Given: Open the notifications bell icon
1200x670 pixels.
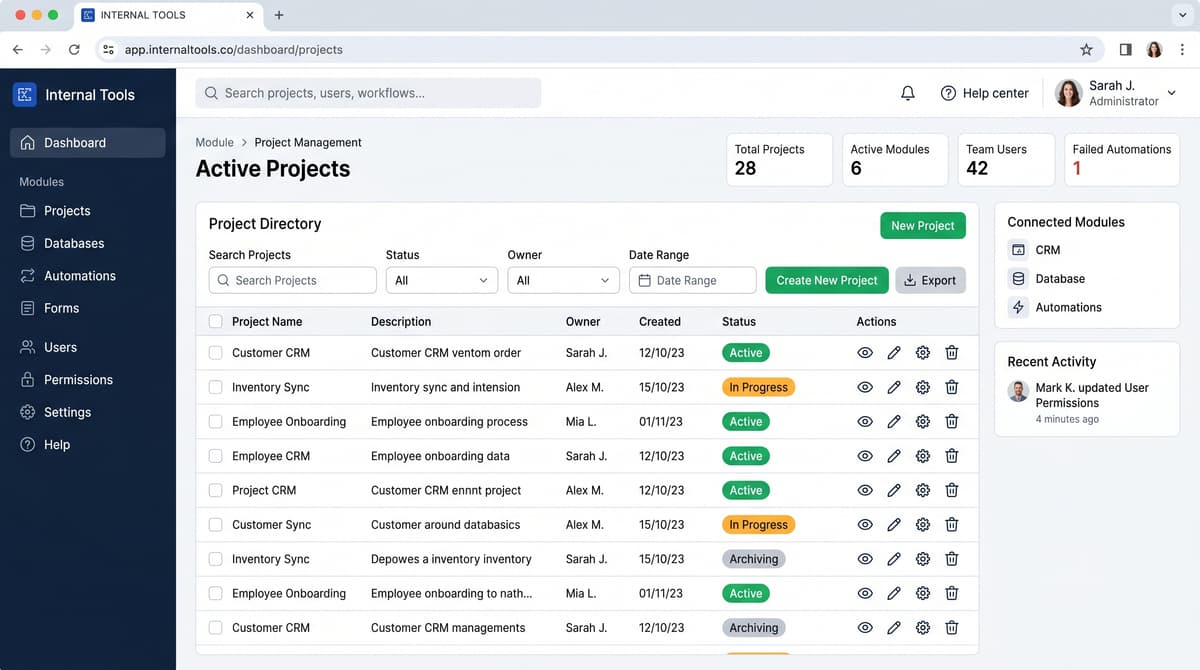Looking at the screenshot, I should [x=908, y=93].
